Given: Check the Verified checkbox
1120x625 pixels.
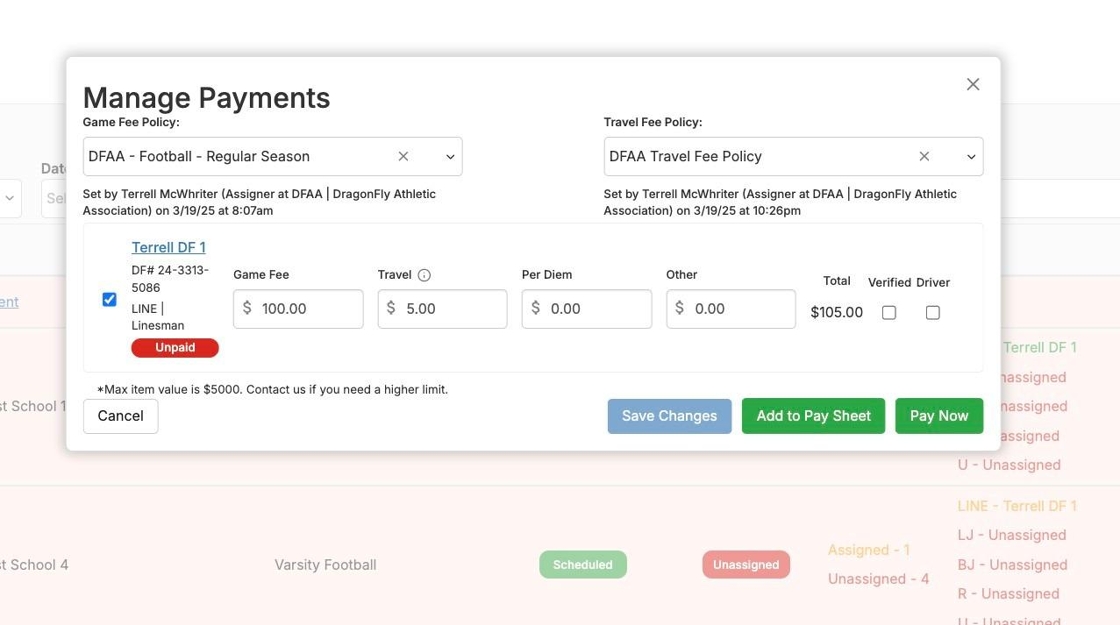Looking at the screenshot, I should click(x=888, y=313).
